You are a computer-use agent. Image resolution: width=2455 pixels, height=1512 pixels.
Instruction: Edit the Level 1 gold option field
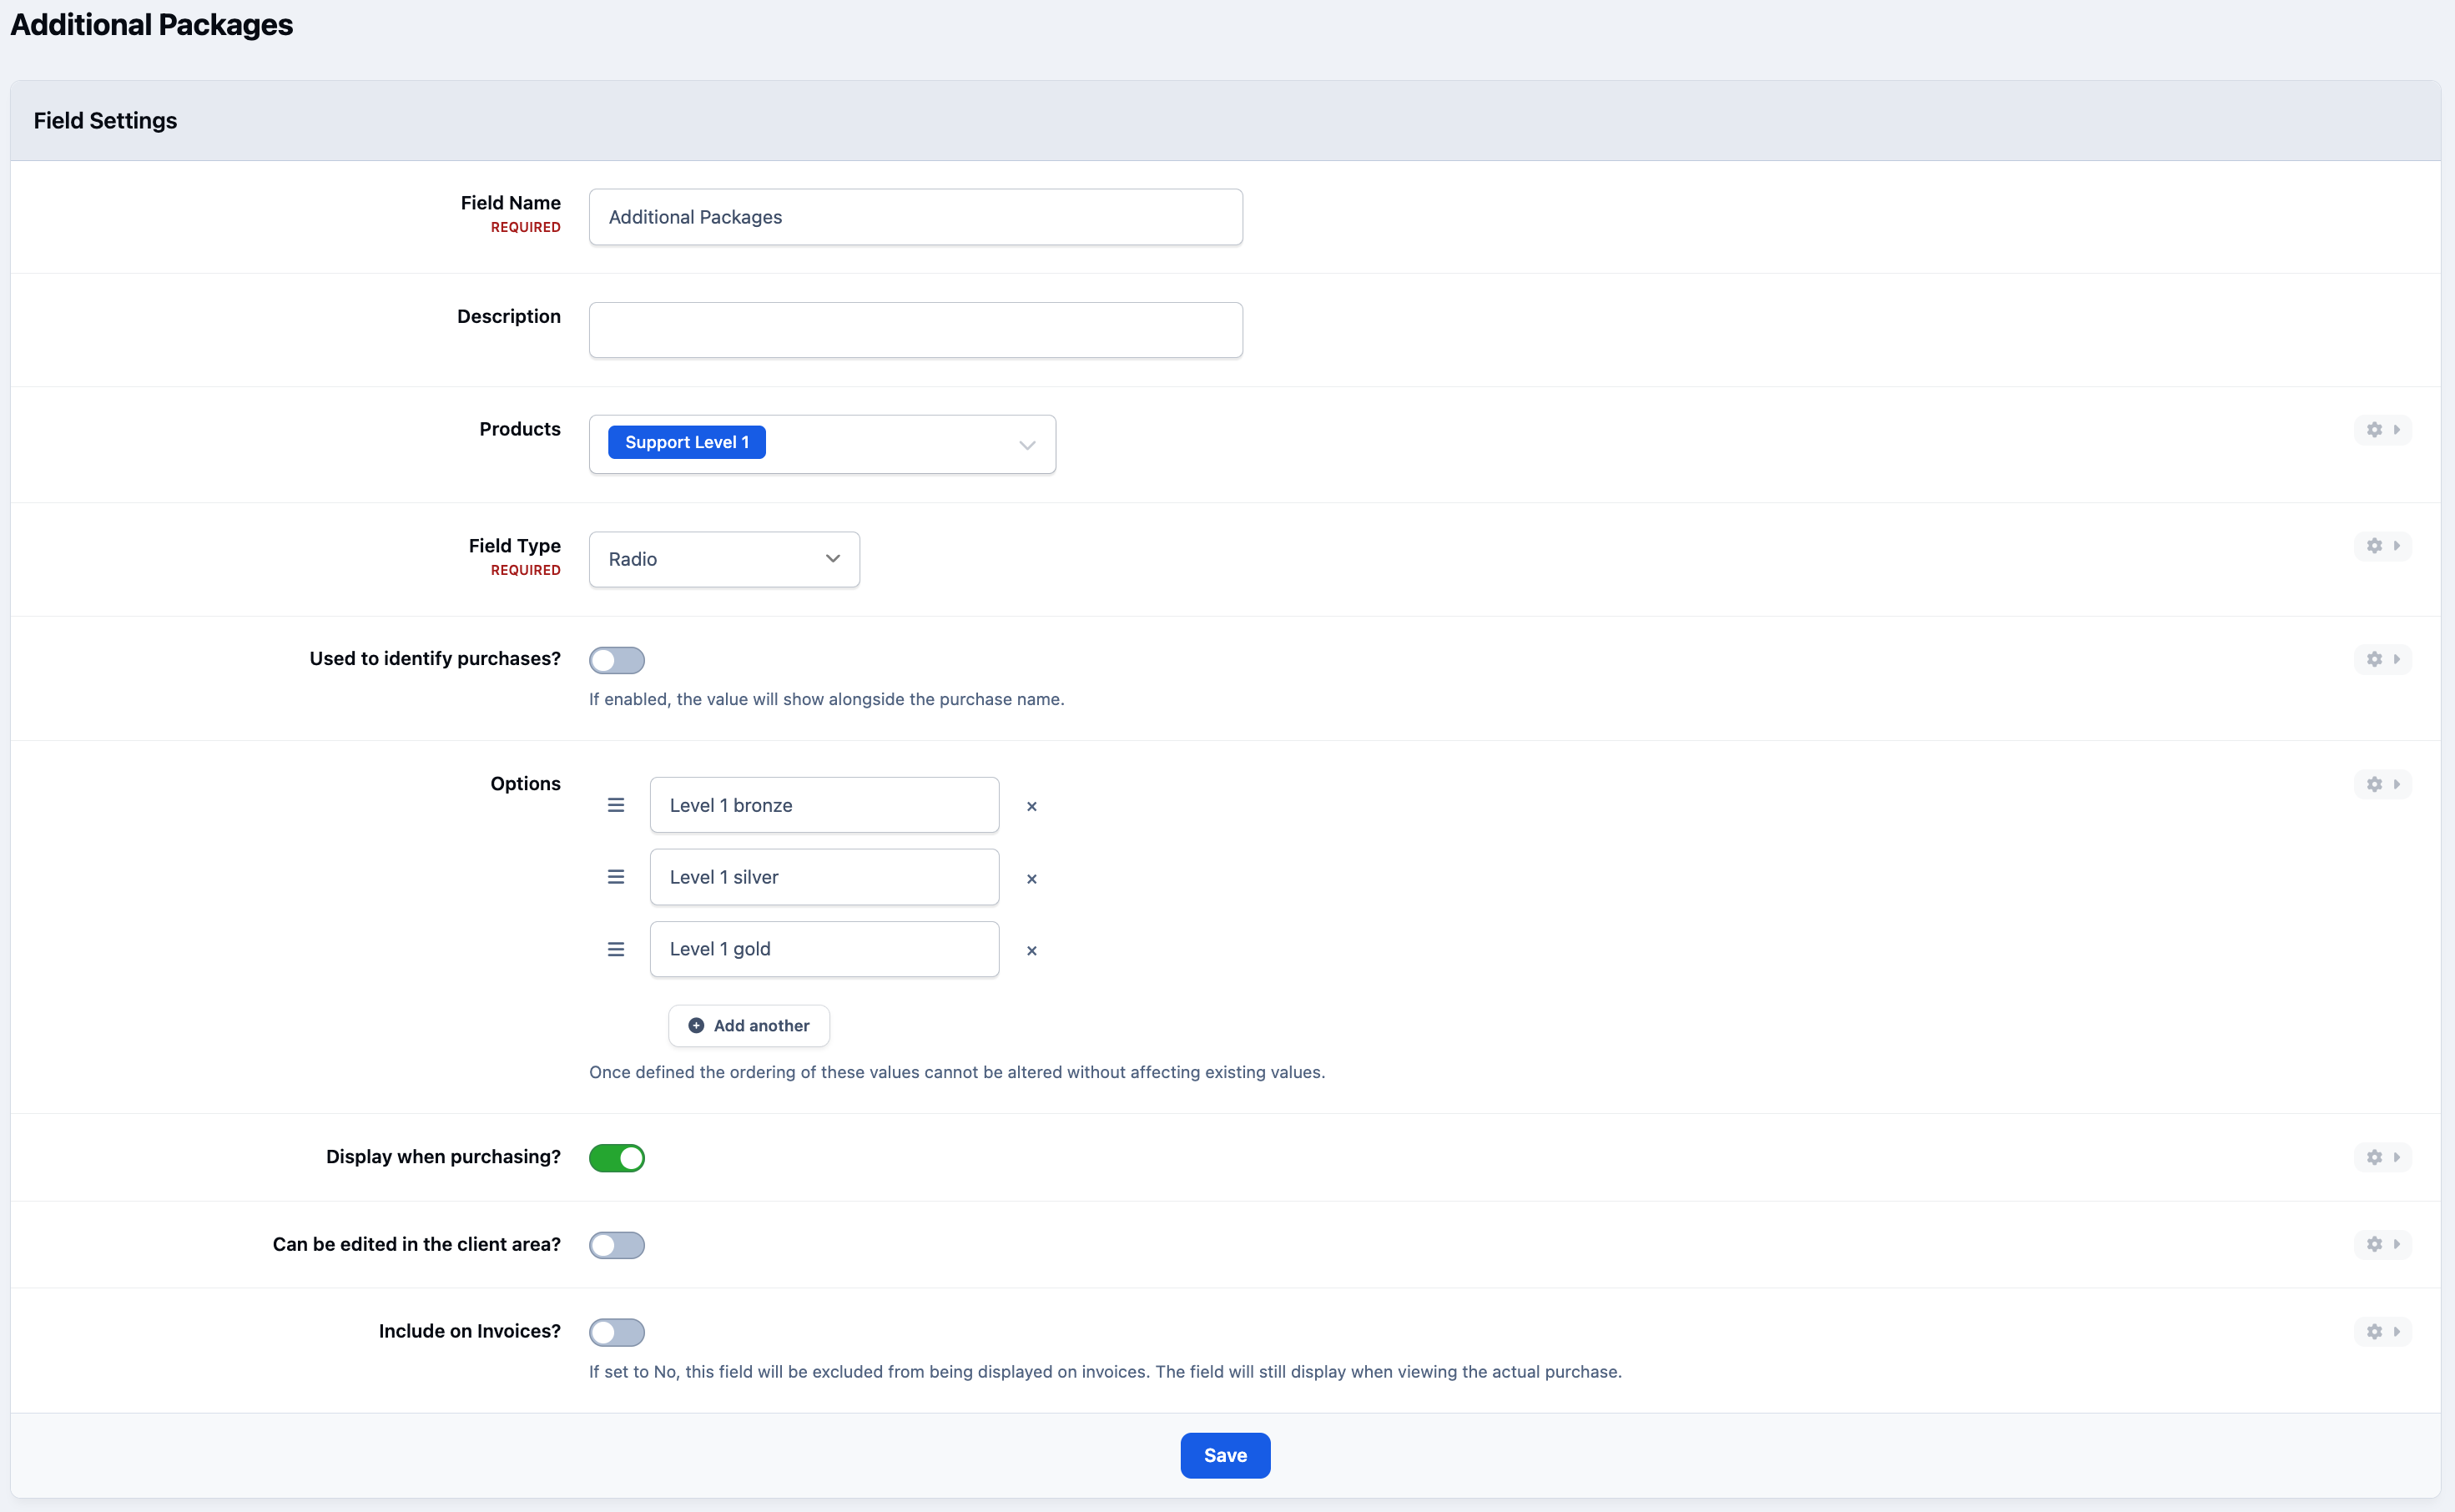click(x=824, y=949)
